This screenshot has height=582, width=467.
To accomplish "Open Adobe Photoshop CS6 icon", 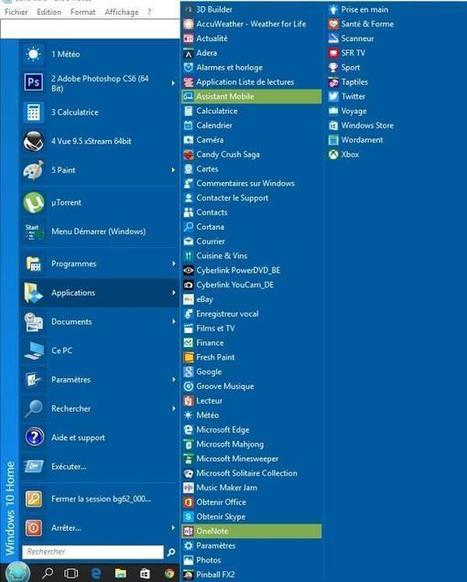I will pos(33,82).
